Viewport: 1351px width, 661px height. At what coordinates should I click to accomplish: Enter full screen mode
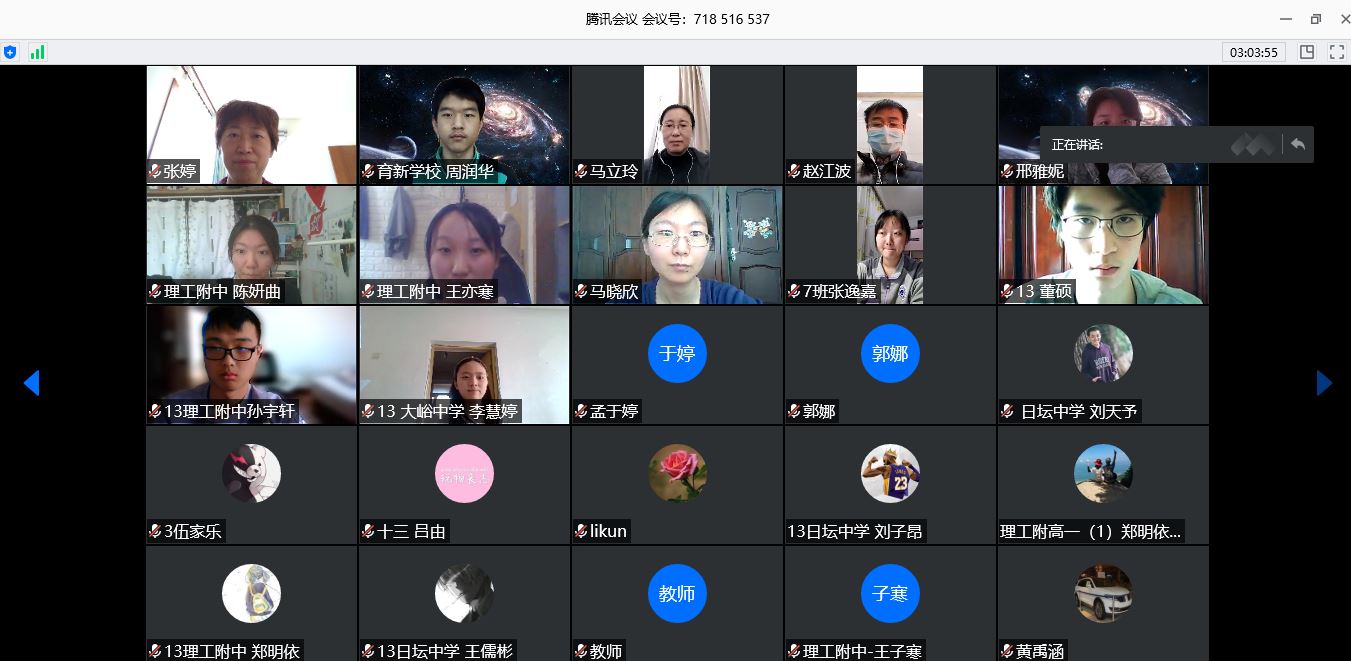(x=1336, y=52)
